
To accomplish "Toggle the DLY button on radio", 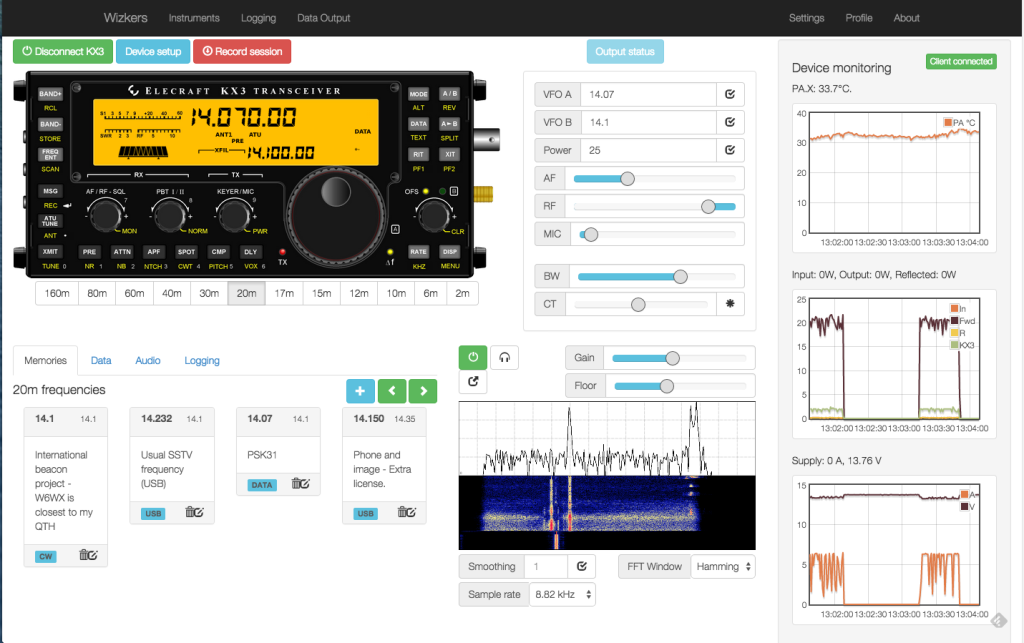I will (251, 251).
